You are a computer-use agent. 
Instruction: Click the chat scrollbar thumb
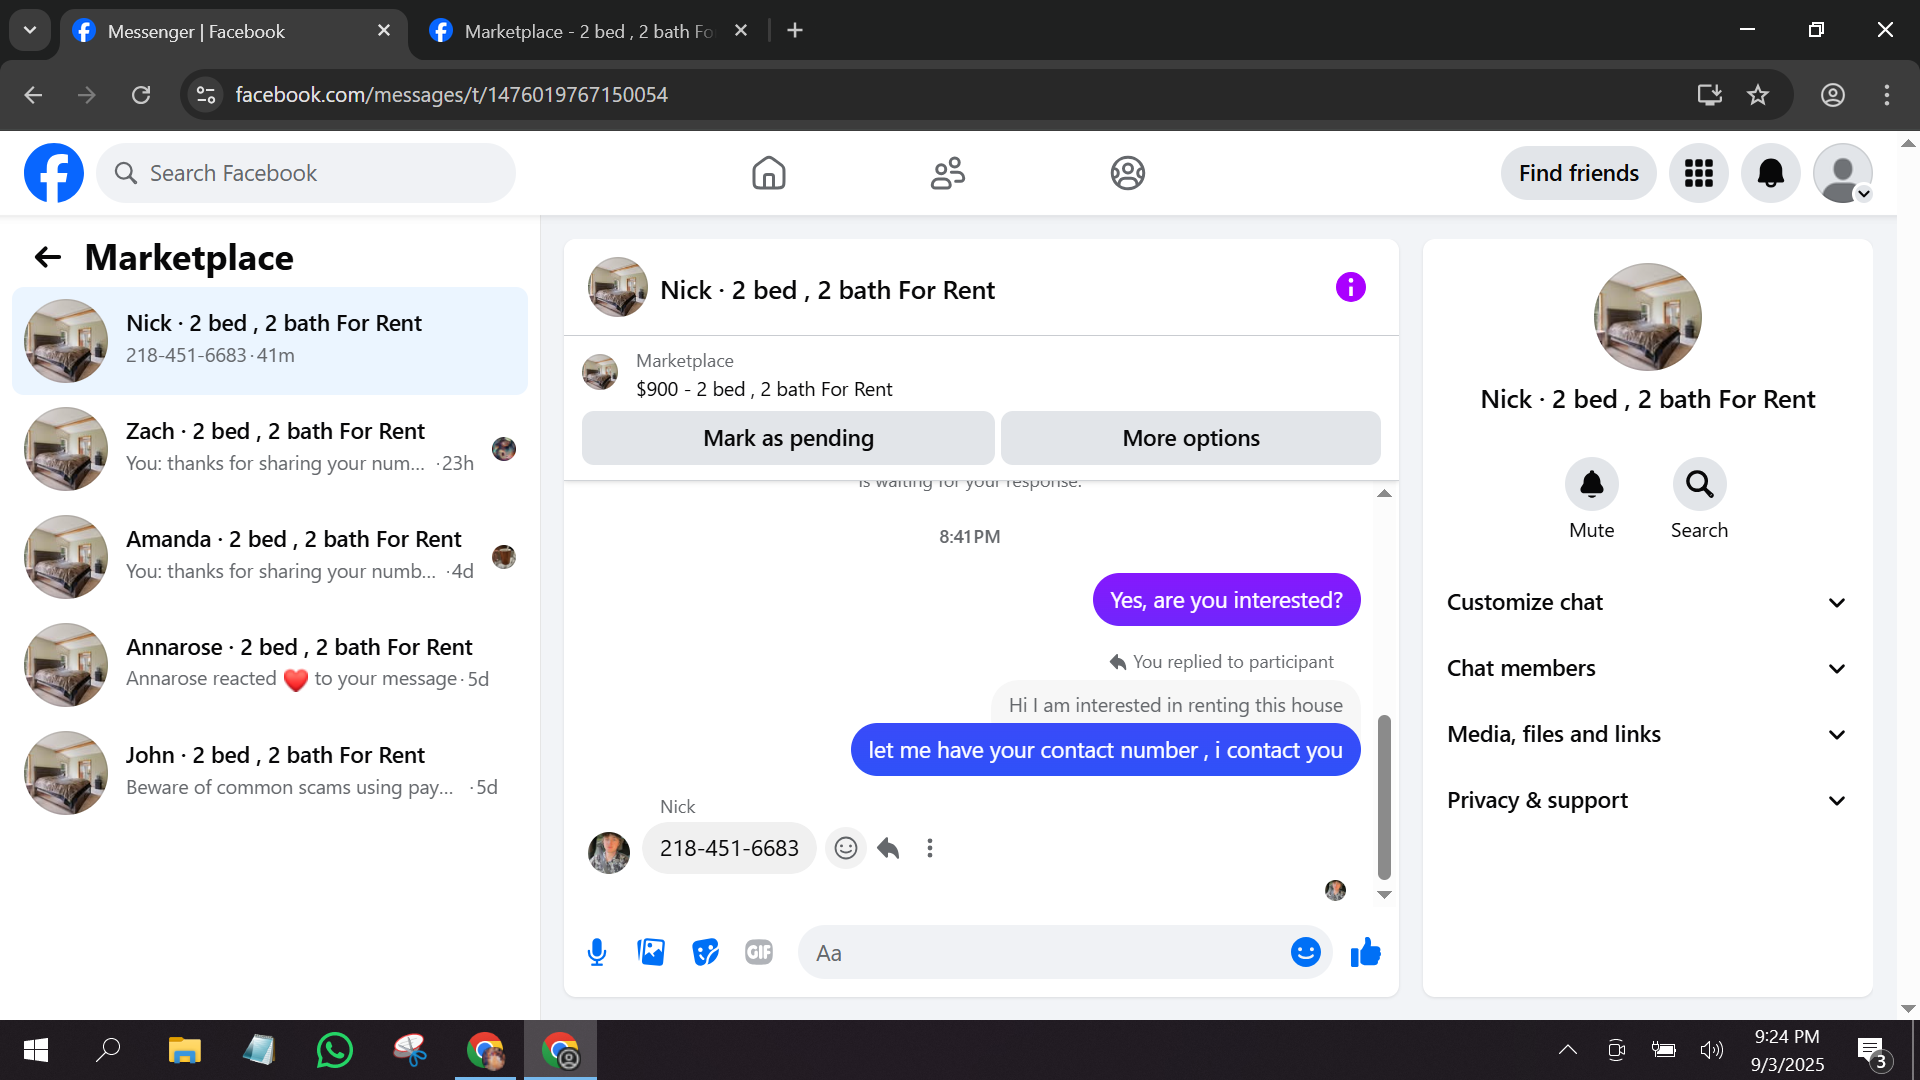click(x=1384, y=796)
